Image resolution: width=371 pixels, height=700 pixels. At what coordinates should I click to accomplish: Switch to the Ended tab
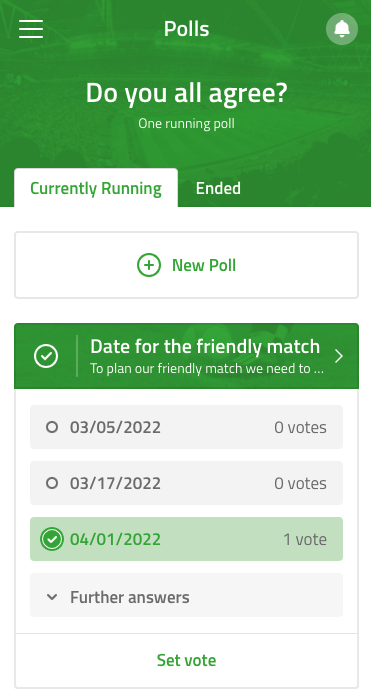click(x=218, y=188)
